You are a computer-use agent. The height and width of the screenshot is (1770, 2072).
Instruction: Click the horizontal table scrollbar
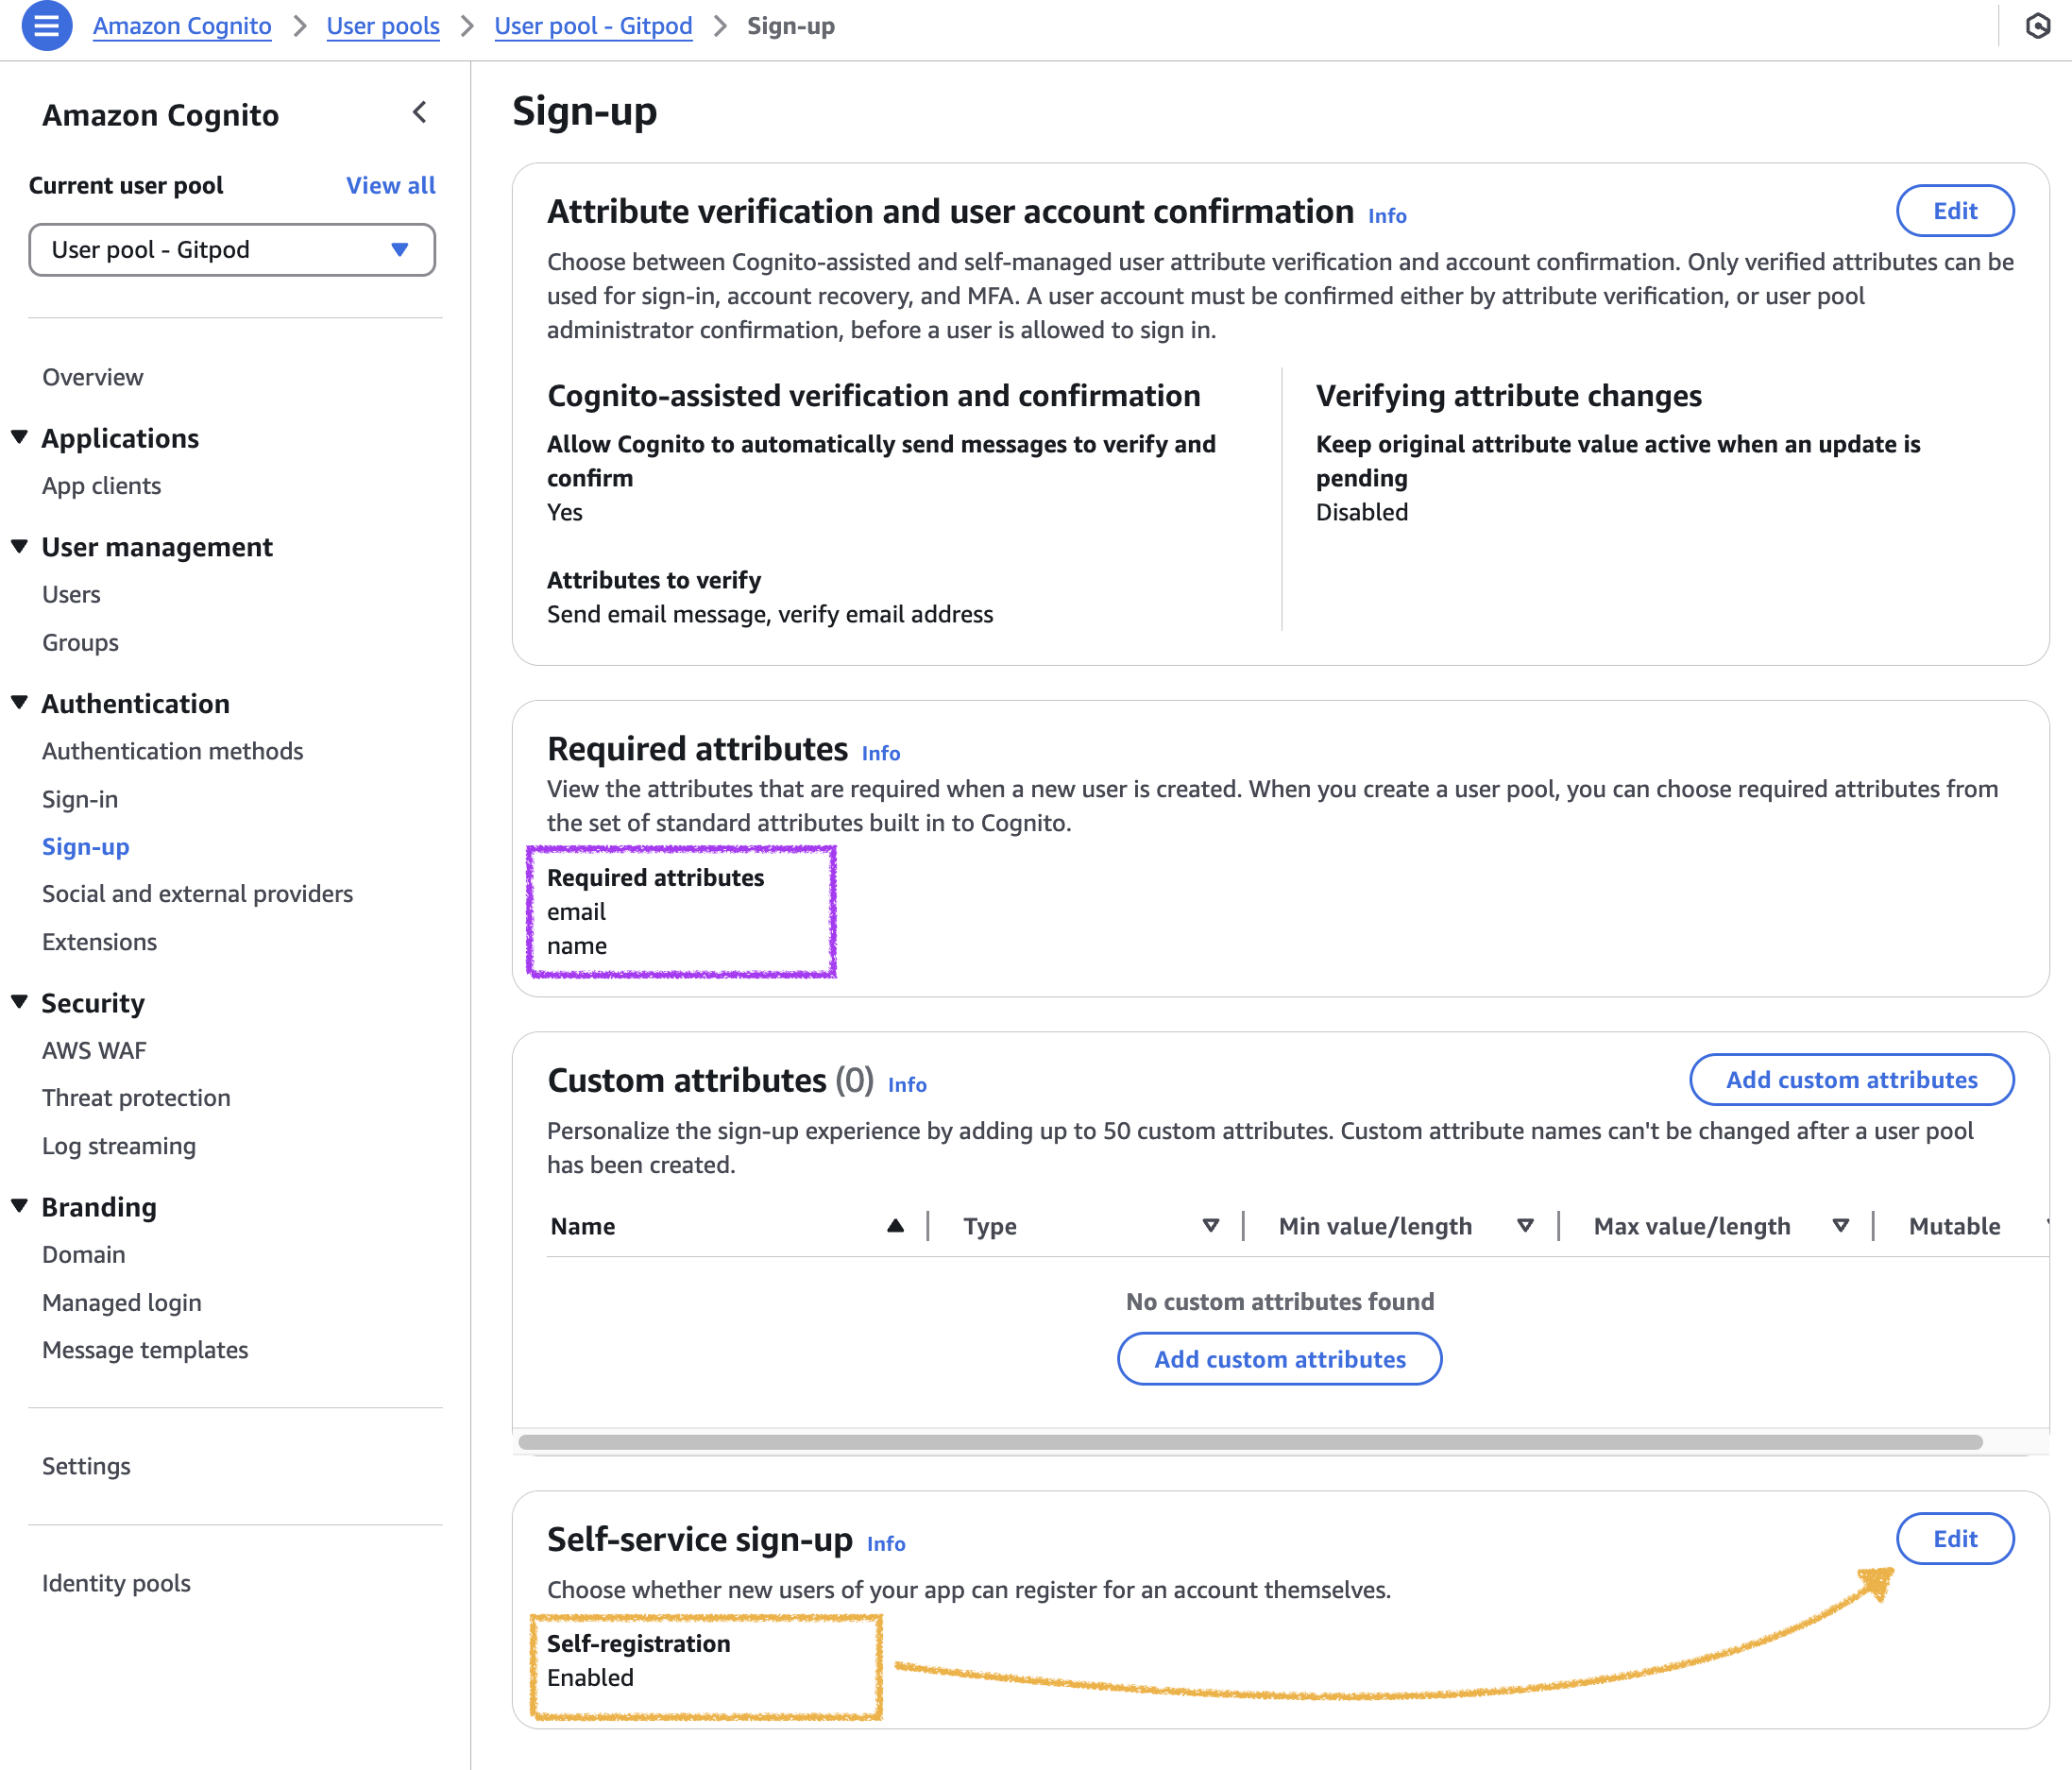[1250, 1442]
